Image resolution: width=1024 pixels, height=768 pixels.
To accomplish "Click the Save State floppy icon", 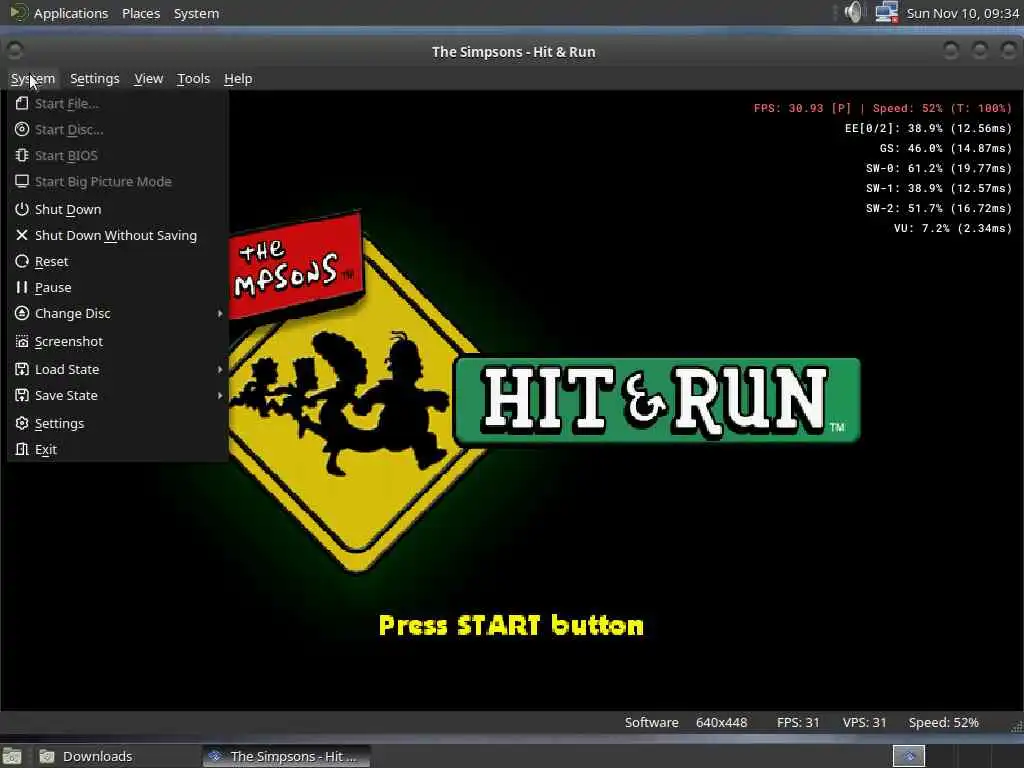I will [x=22, y=395].
